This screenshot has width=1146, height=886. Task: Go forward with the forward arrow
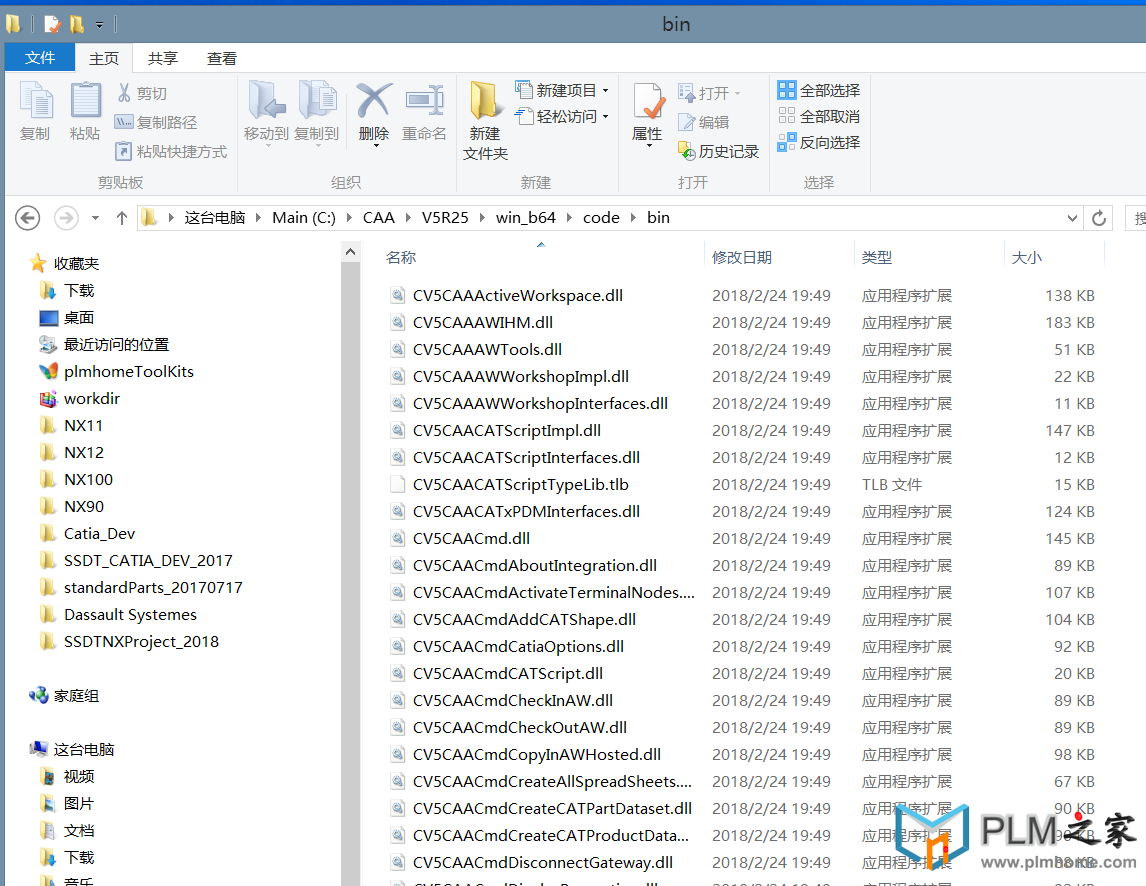coord(67,218)
